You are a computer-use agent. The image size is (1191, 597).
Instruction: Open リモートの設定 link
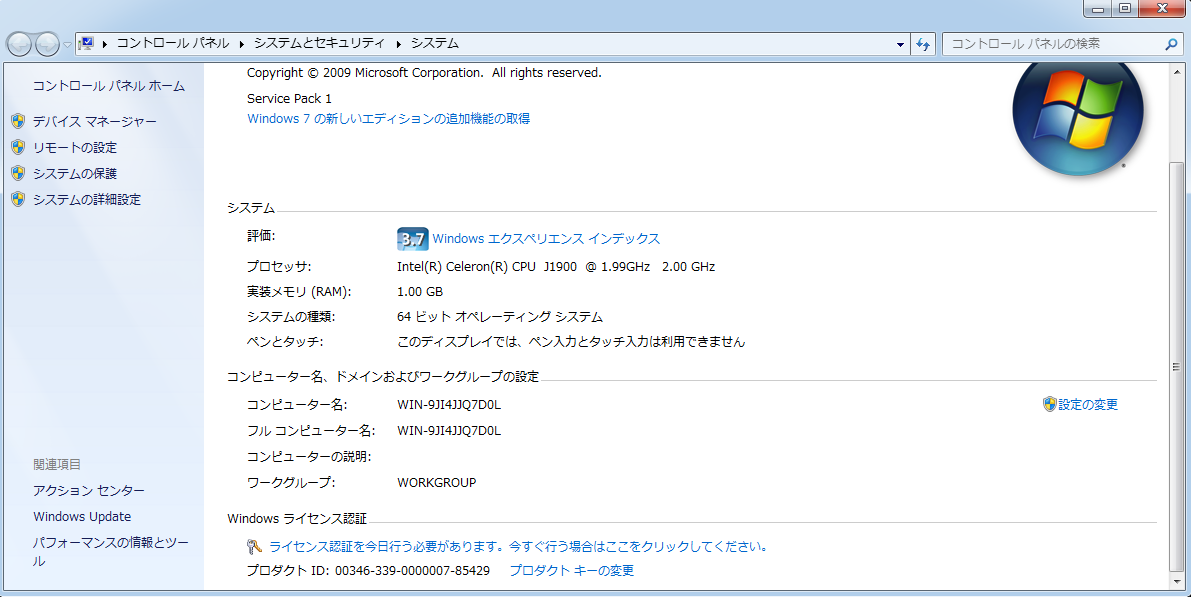(x=74, y=147)
